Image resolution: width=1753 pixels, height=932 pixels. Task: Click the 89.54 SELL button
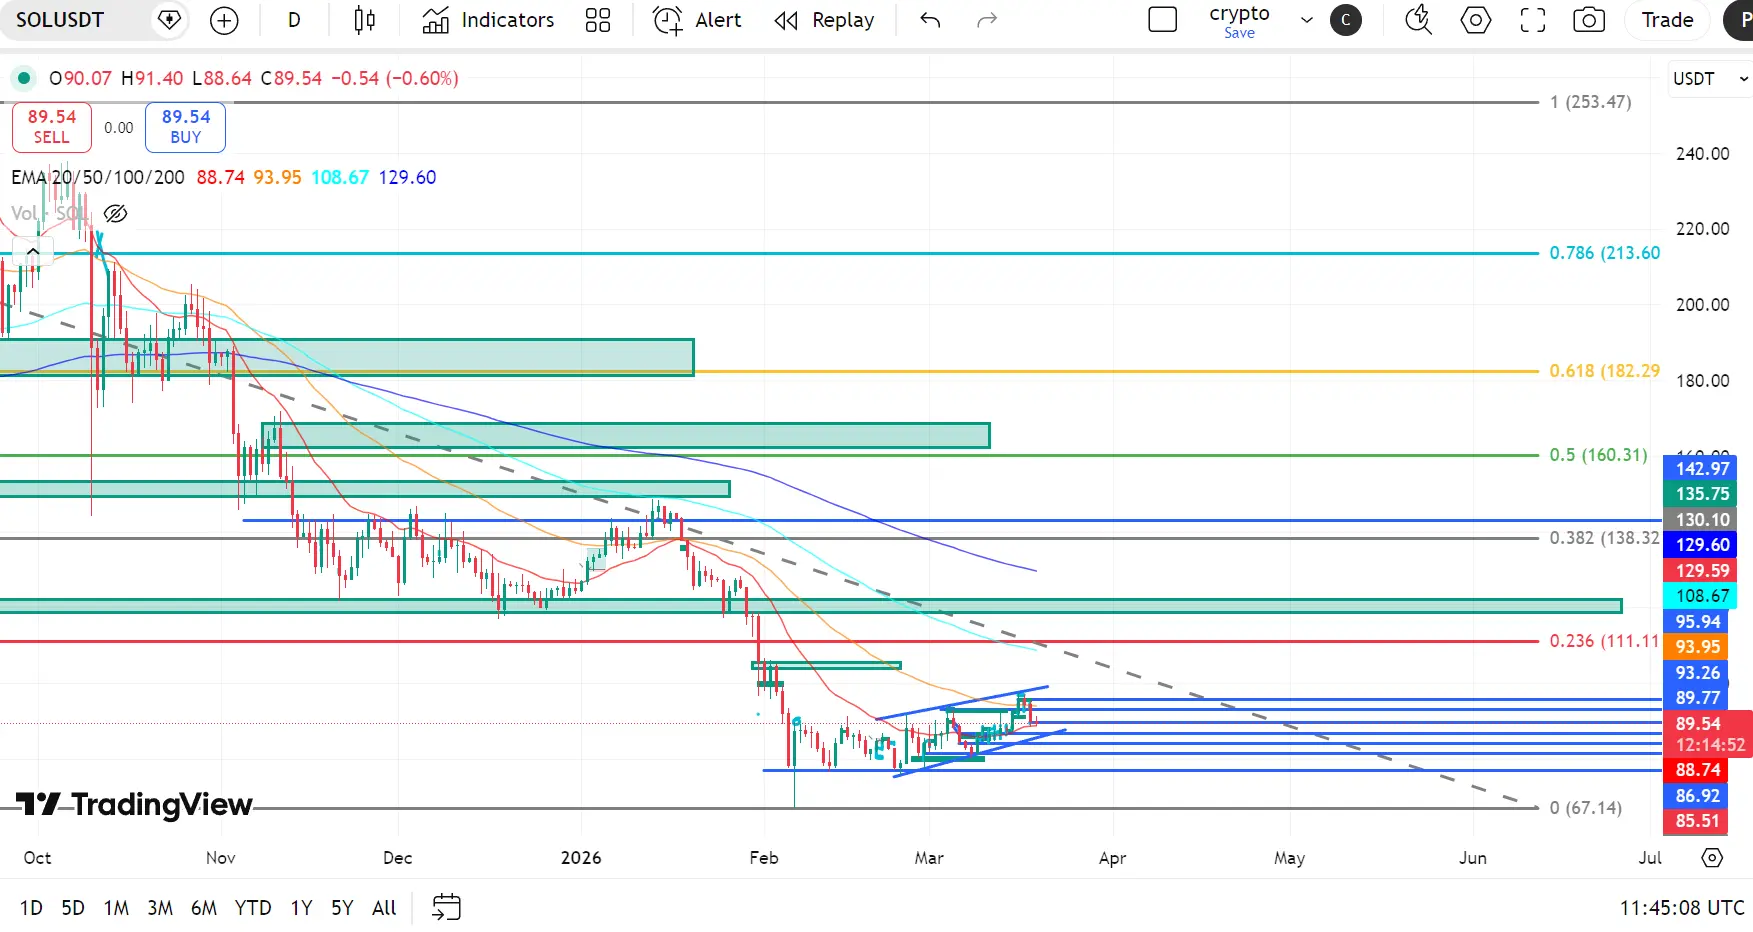click(52, 127)
